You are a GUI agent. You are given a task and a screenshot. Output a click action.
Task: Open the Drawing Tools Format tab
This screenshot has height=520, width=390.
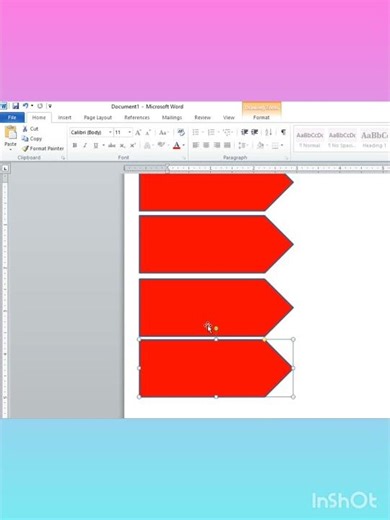pyautogui.click(x=261, y=117)
